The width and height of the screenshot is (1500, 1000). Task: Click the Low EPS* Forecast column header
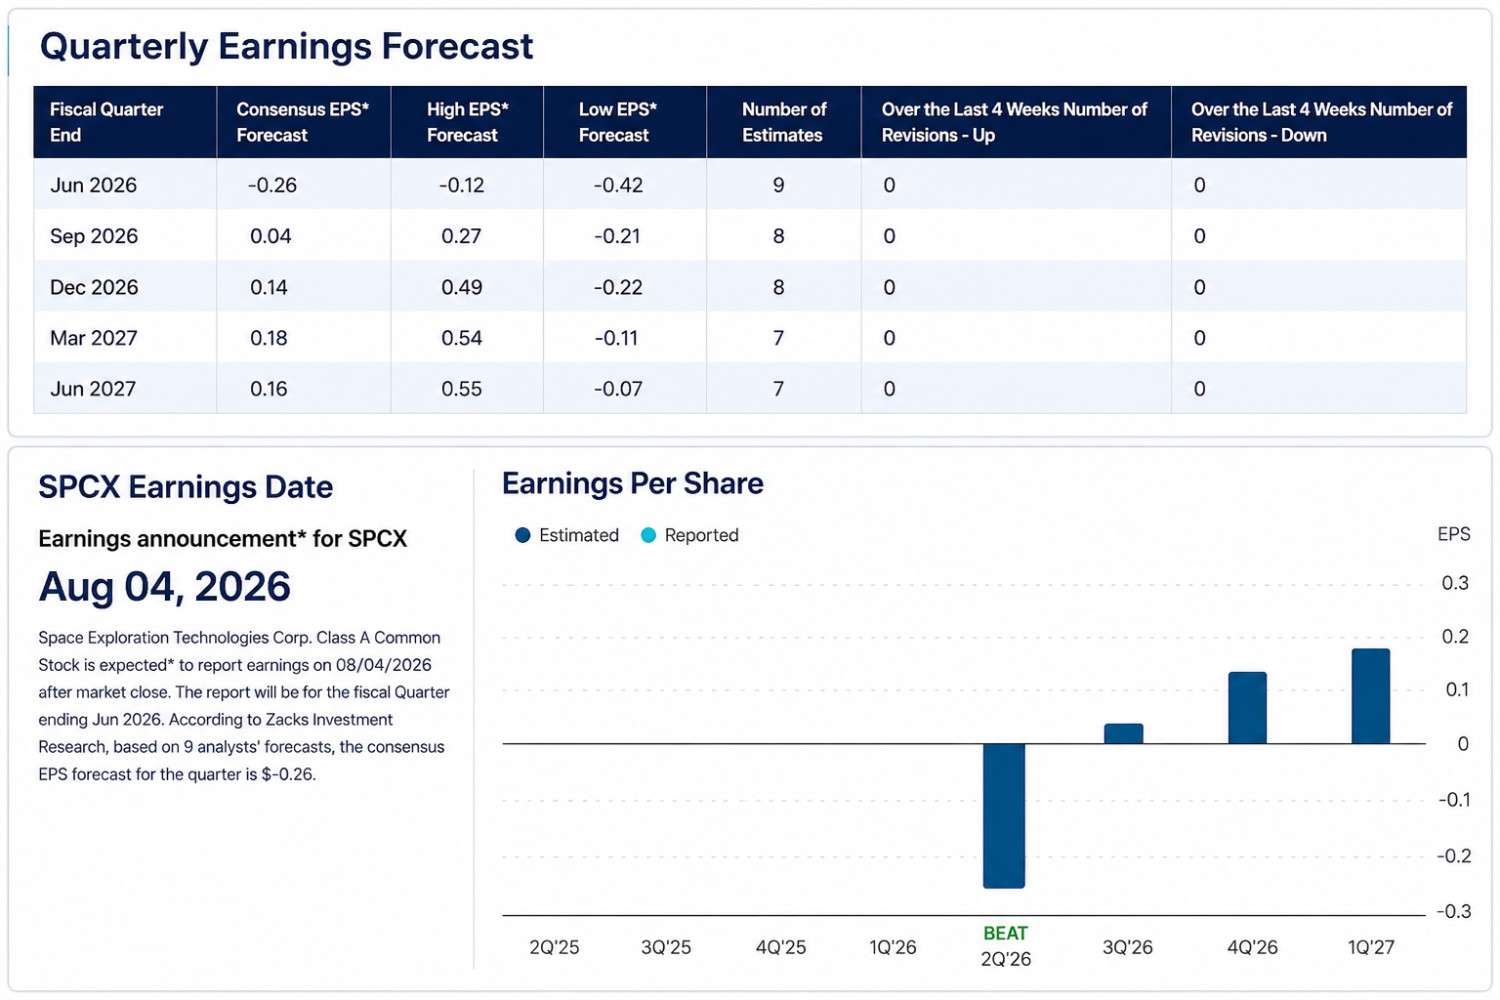[x=625, y=122]
